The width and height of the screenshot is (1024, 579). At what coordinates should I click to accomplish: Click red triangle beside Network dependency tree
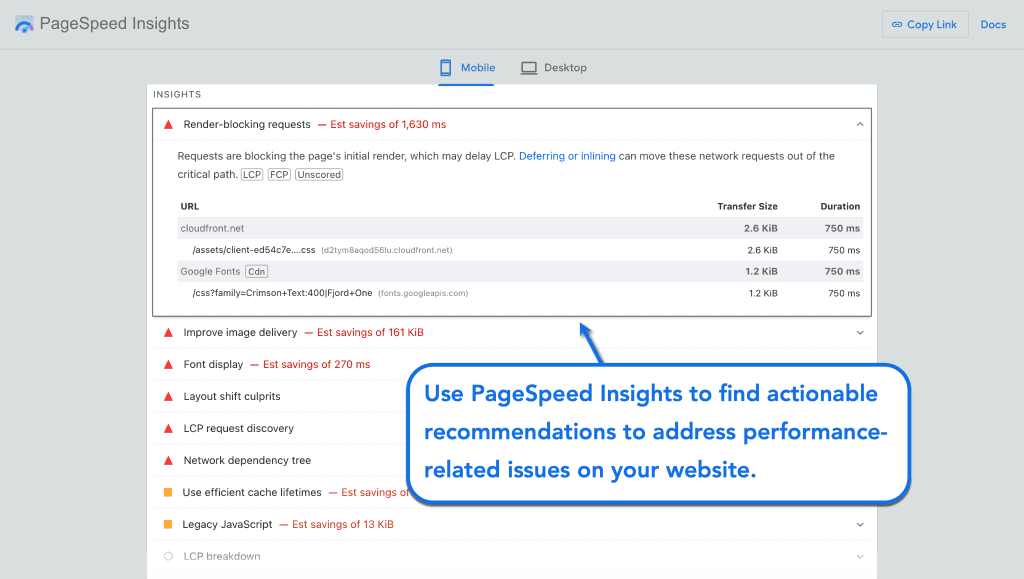pyautogui.click(x=168, y=461)
